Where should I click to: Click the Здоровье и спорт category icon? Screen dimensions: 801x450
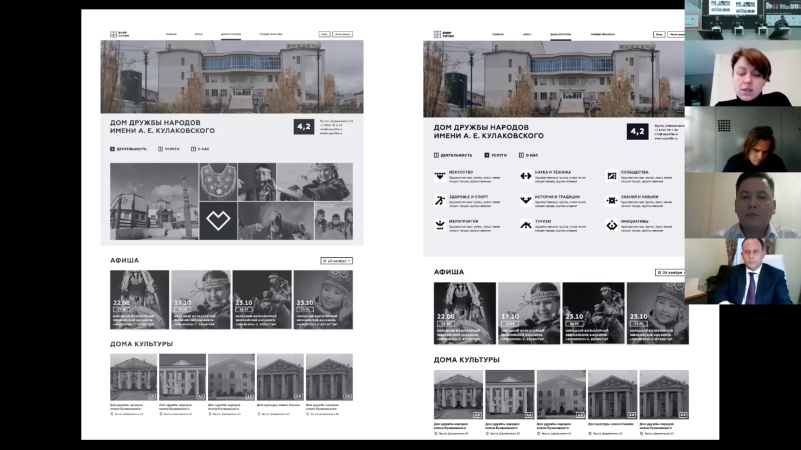[x=439, y=200]
